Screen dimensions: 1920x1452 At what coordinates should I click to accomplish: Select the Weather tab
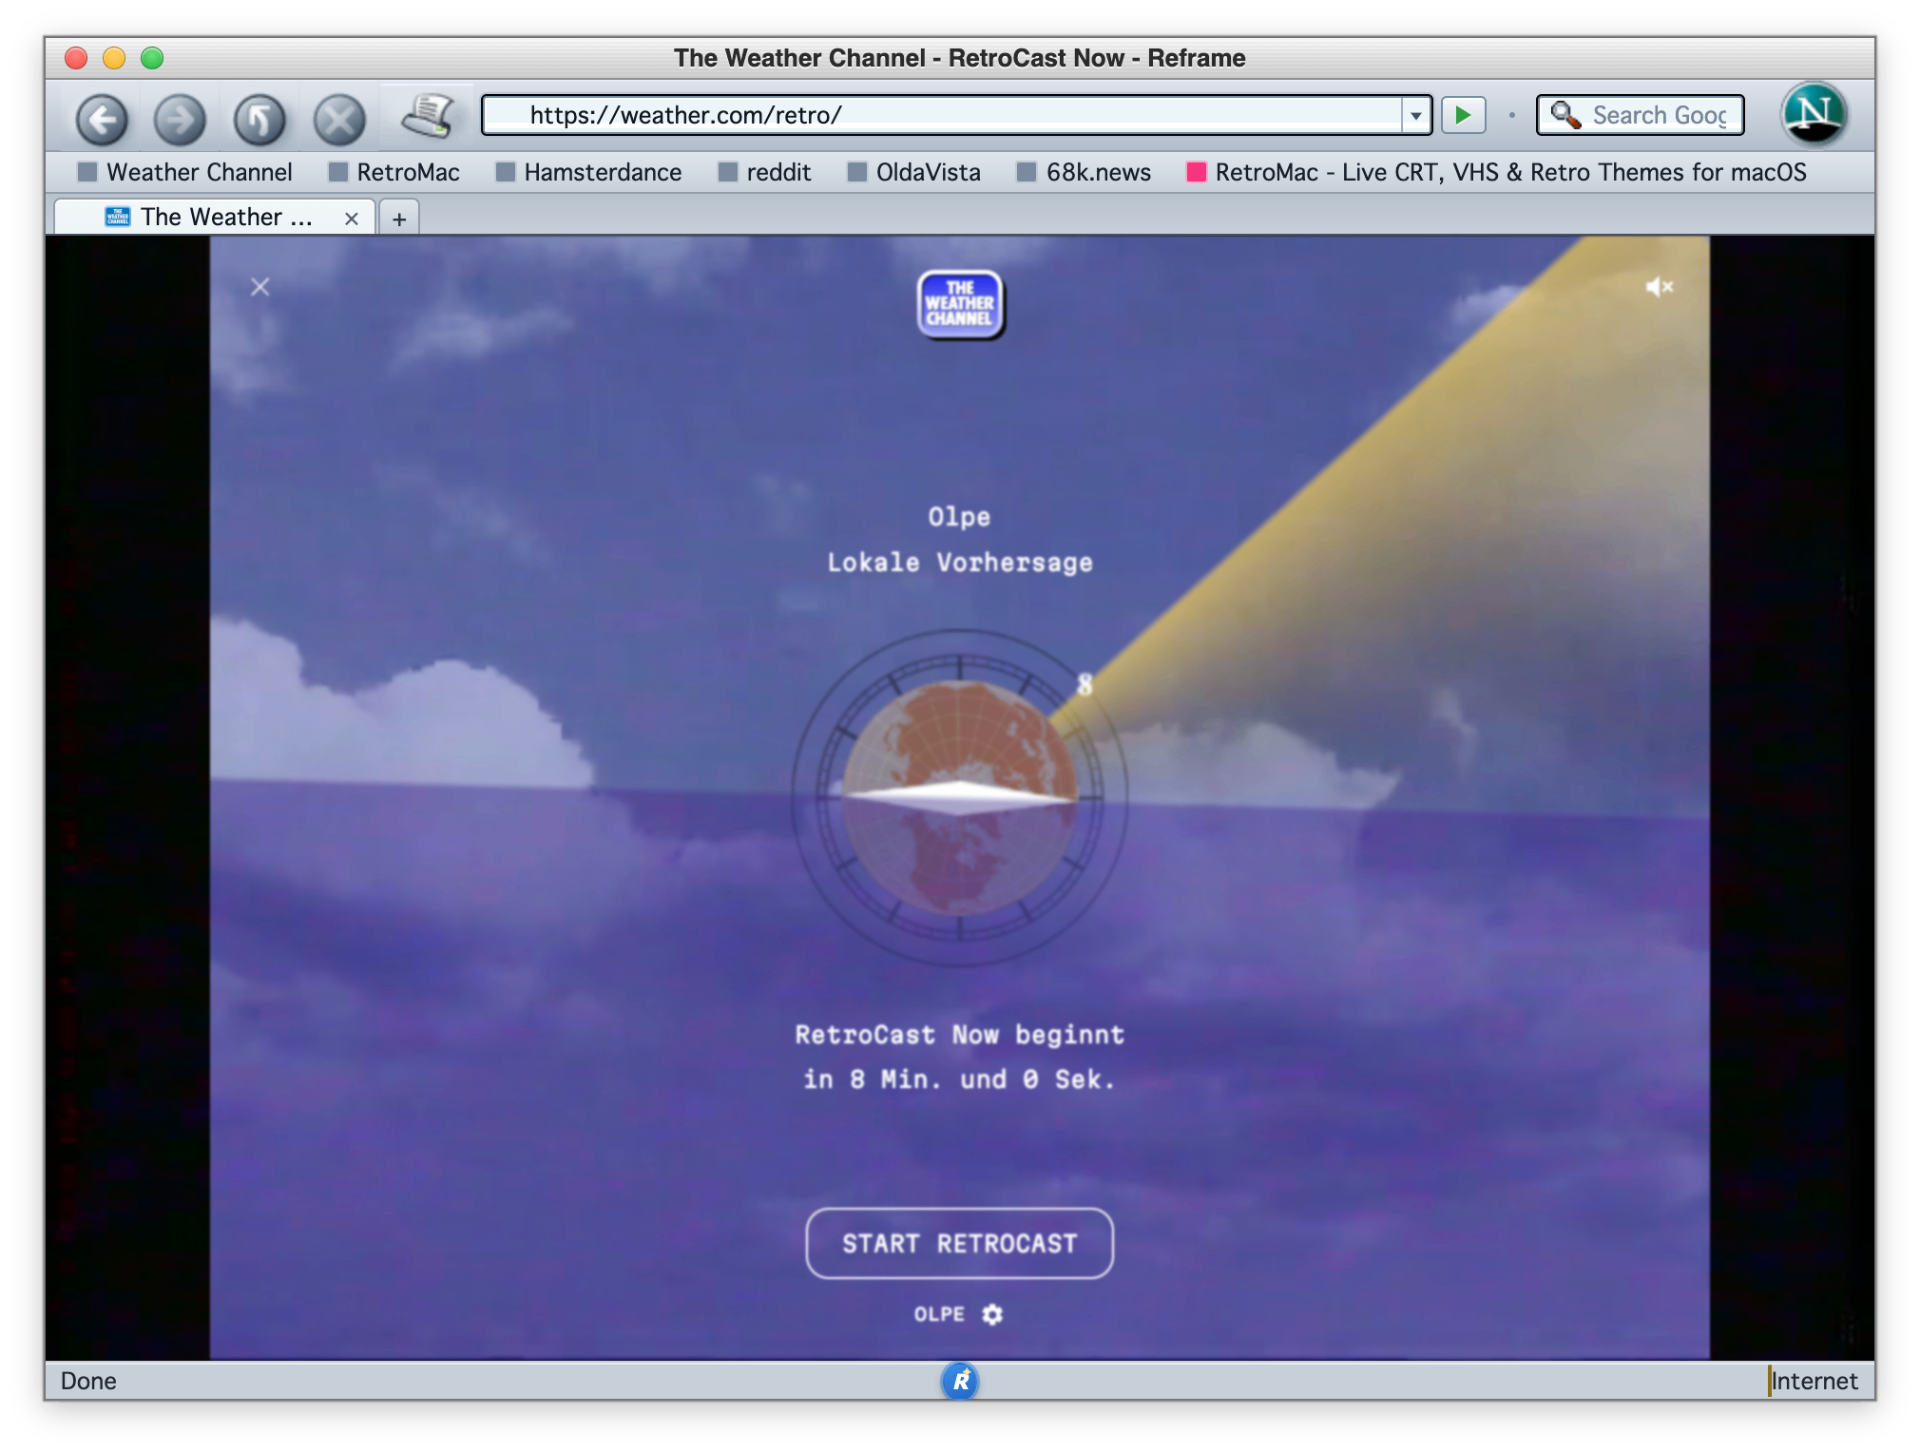click(214, 217)
